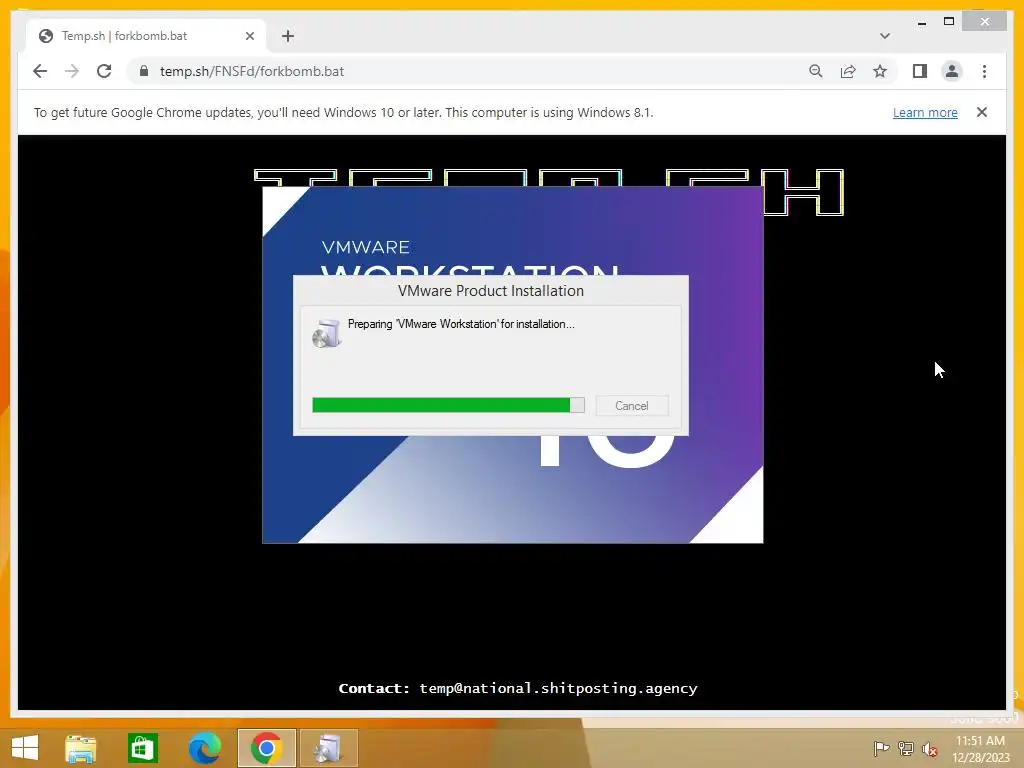
Task: Bookmark this page with the star icon
Action: tap(880, 71)
